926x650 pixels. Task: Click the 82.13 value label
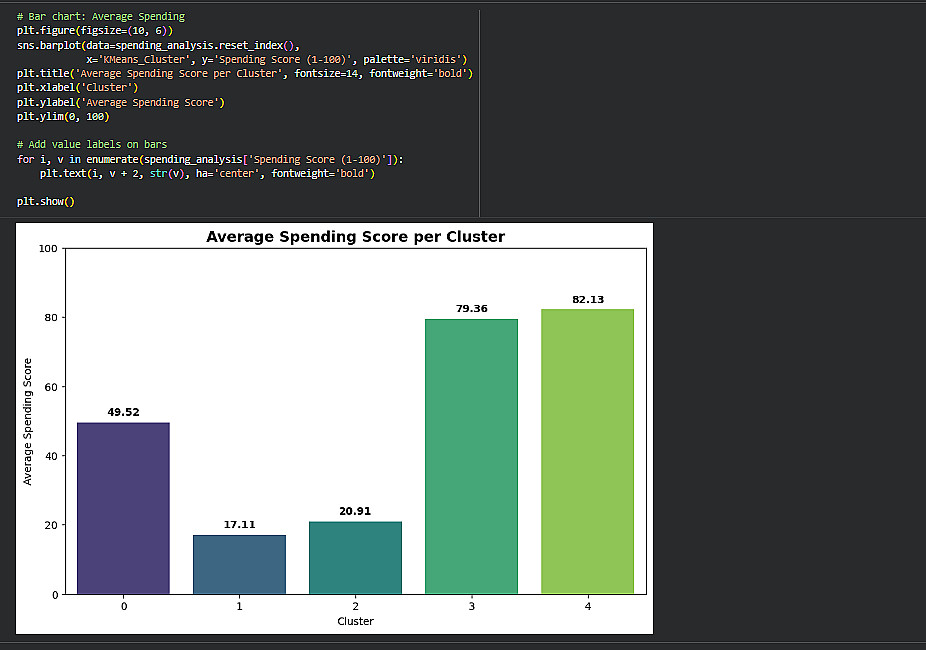(588, 300)
